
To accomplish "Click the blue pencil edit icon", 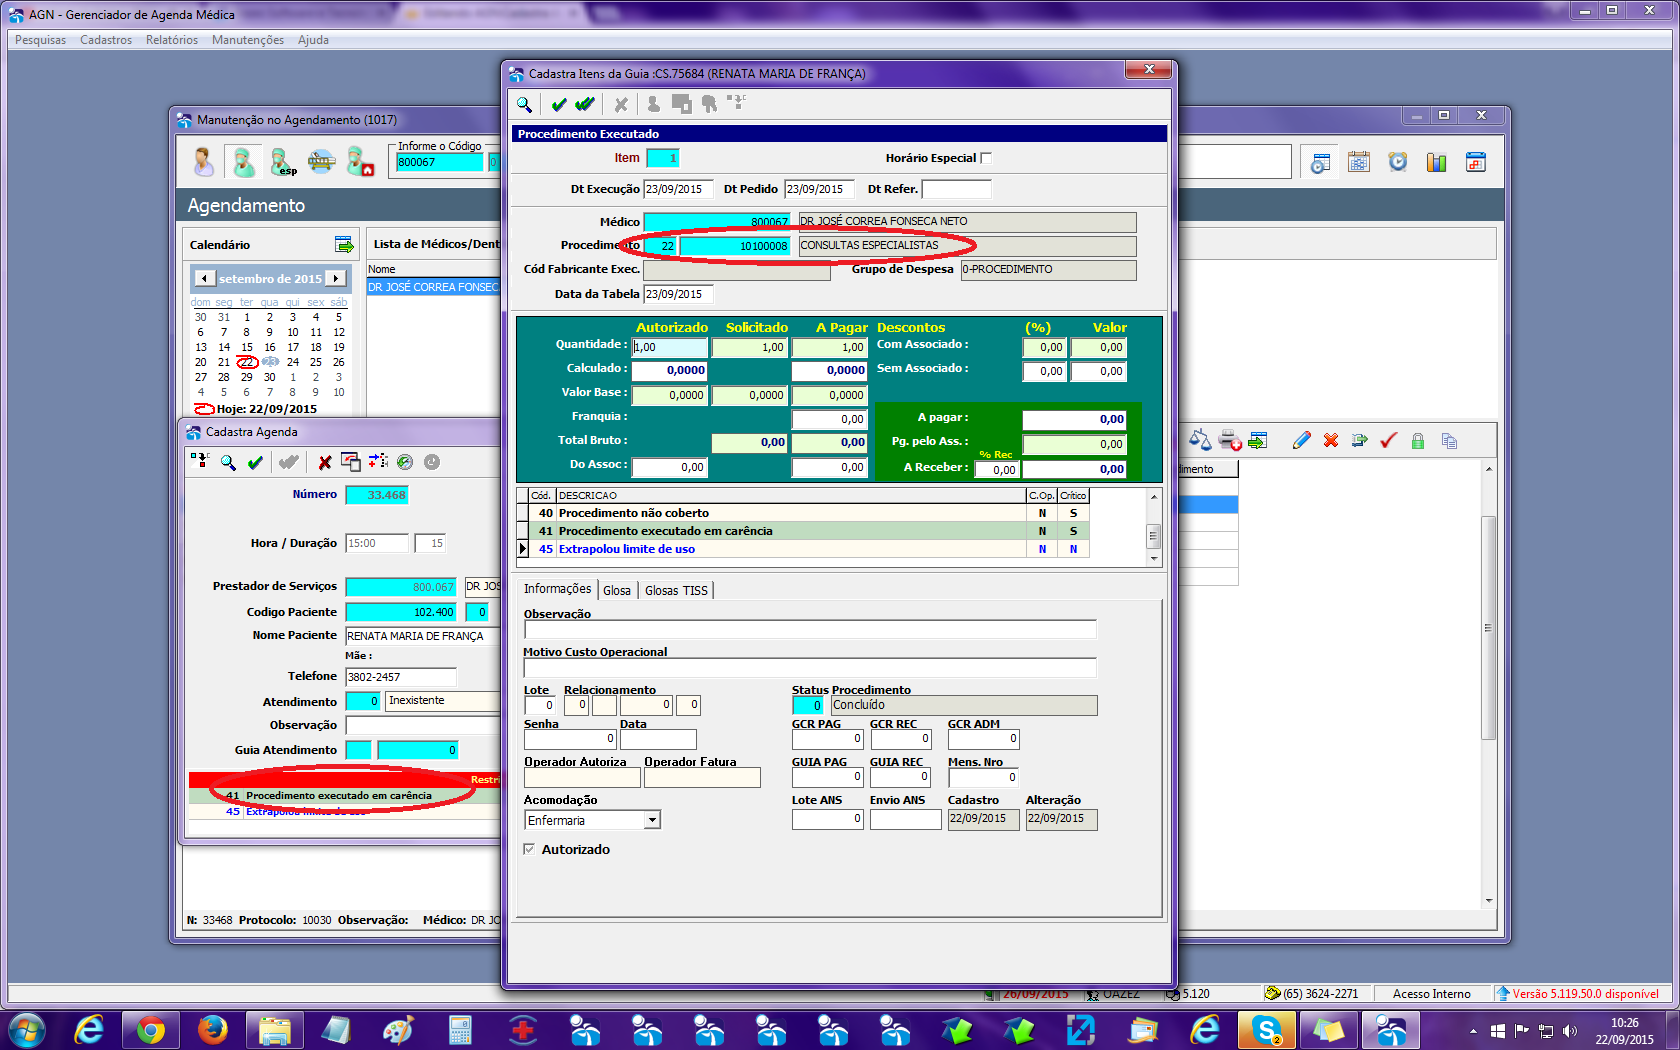I will click(x=1301, y=441).
